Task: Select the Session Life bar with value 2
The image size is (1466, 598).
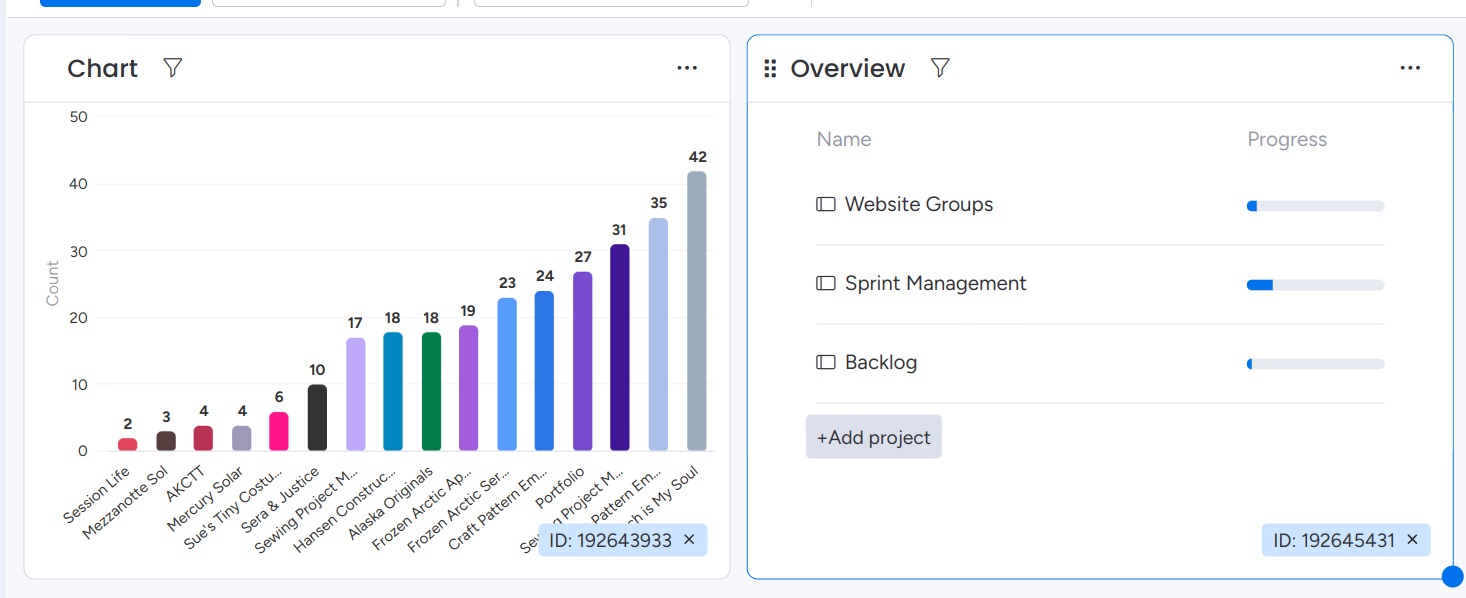Action: click(128, 444)
